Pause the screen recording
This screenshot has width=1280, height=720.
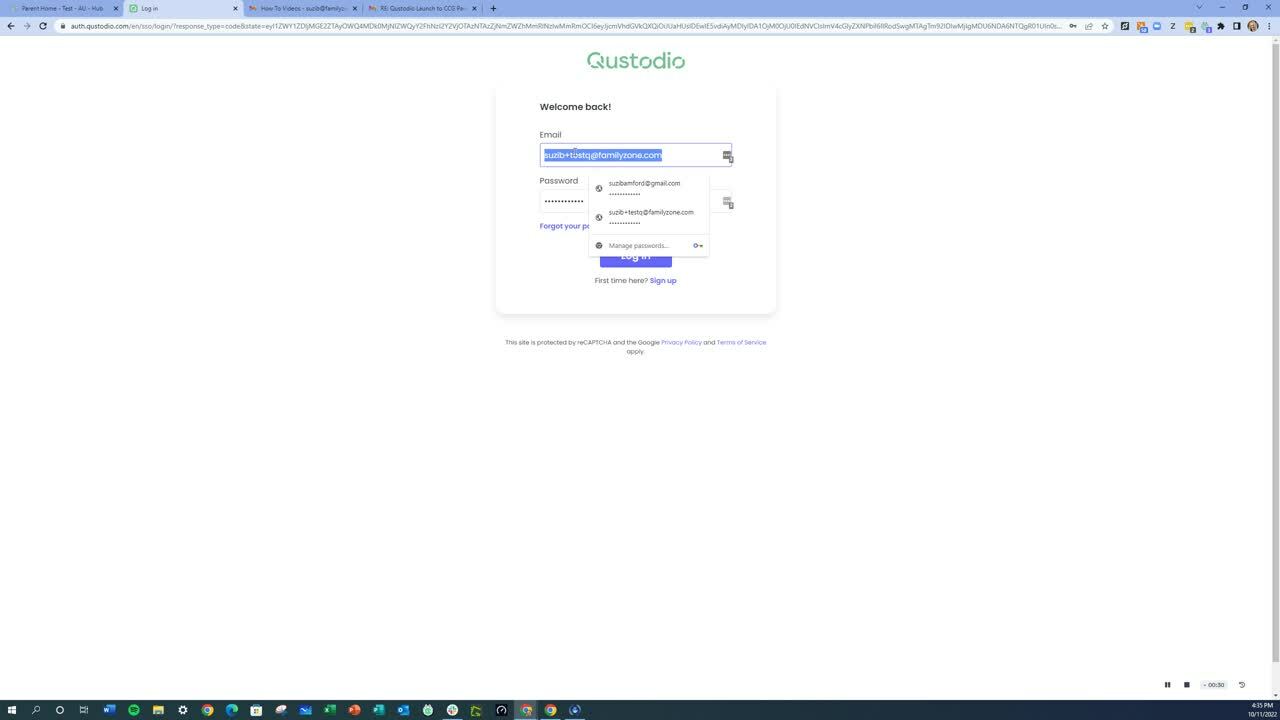click(x=1167, y=685)
